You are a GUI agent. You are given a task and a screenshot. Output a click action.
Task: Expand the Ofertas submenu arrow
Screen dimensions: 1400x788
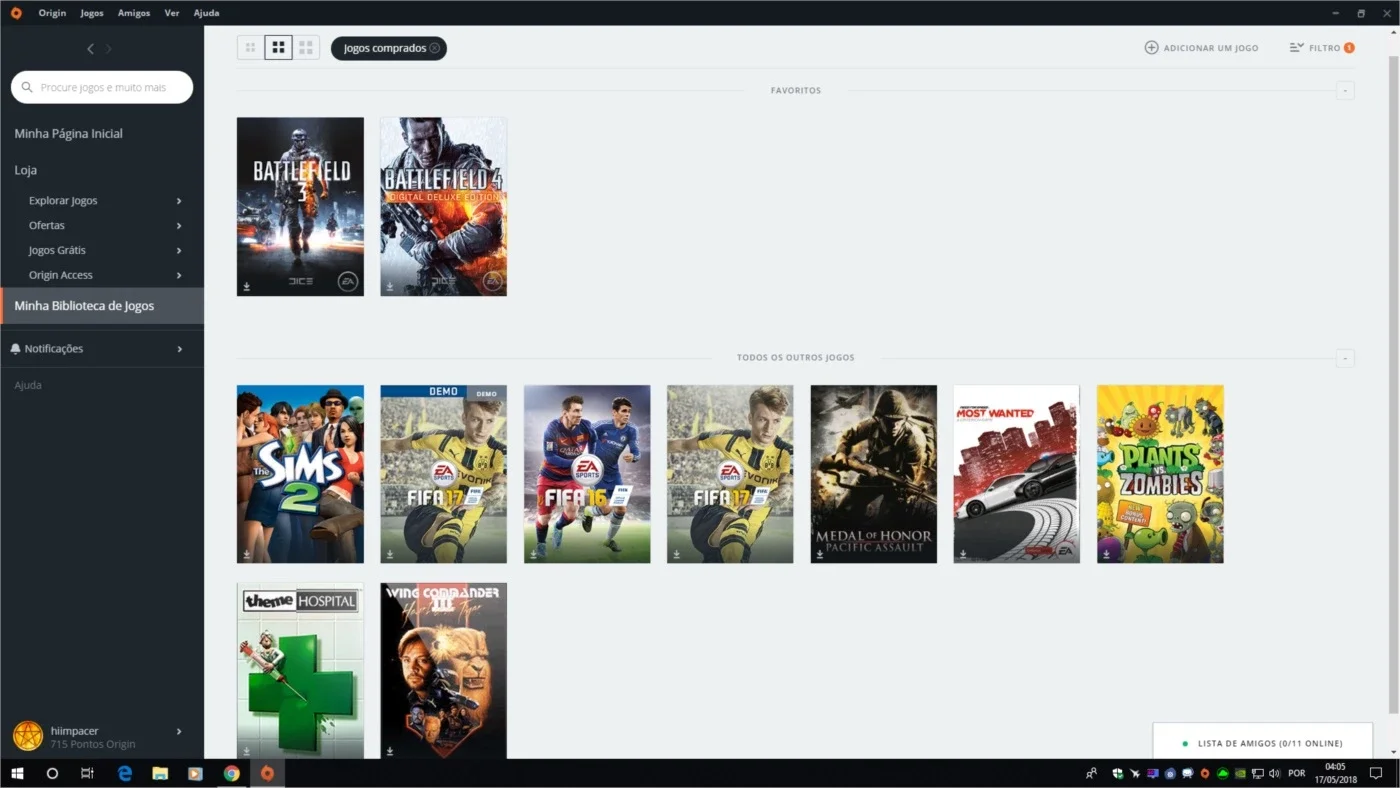179,226
